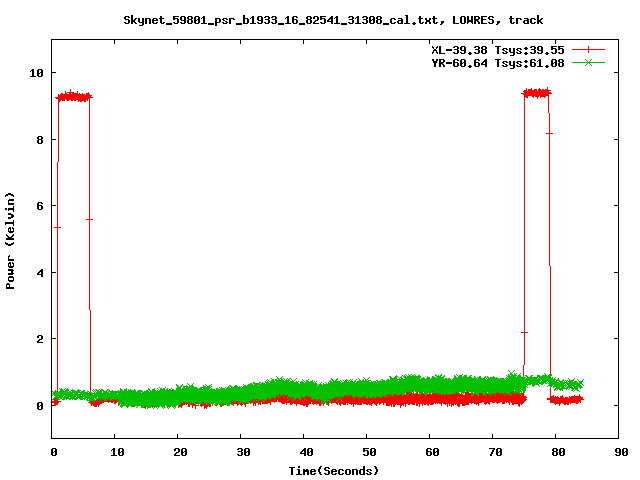Click y-axis tick label 6
This screenshot has height=480, width=640.
[x=40, y=206]
